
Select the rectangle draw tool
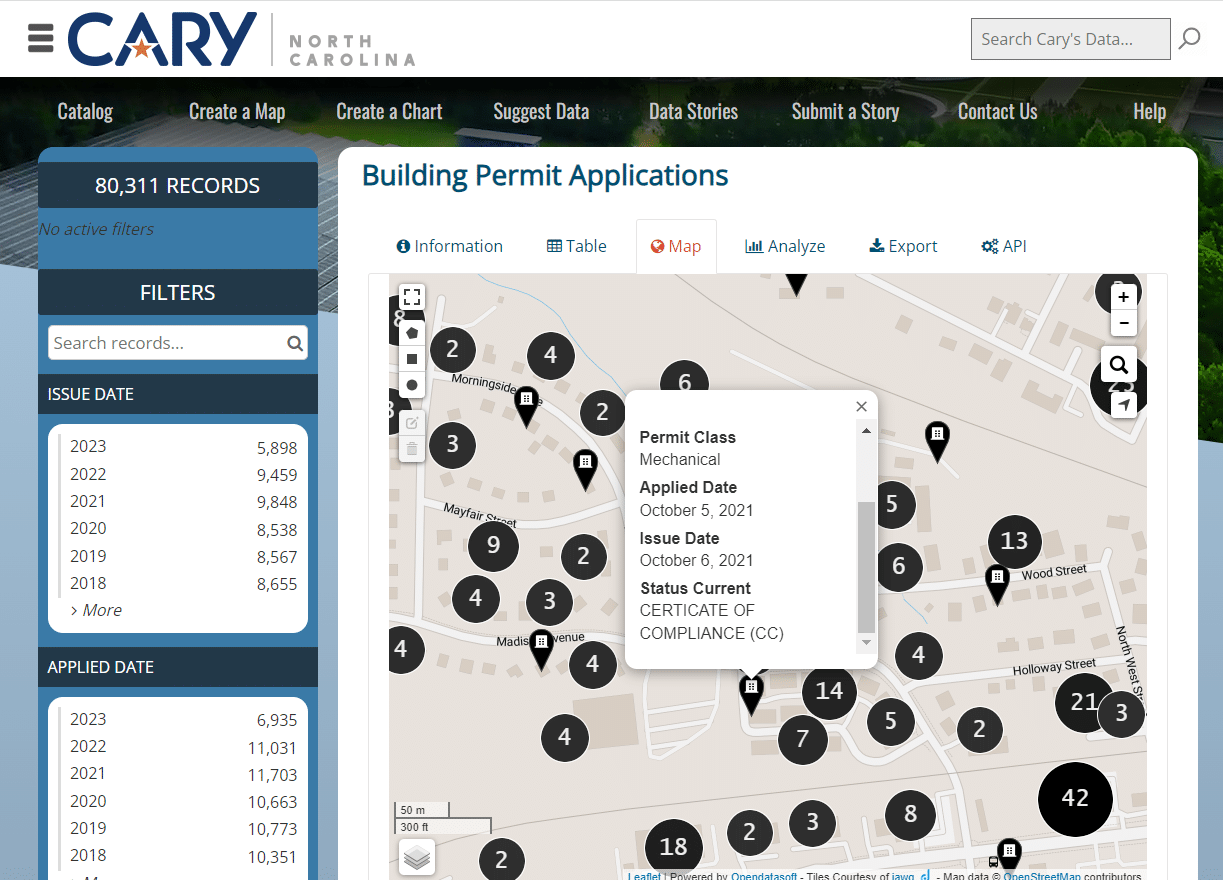412,359
